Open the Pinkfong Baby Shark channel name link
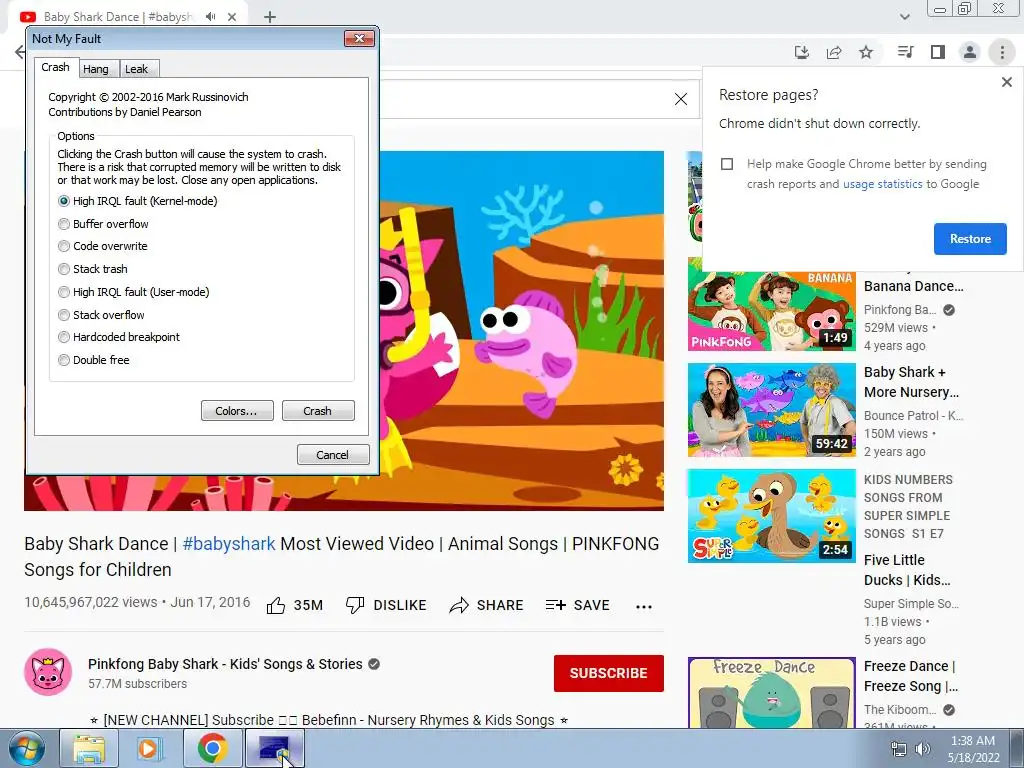Viewport: 1024px width, 768px height. tap(225, 664)
